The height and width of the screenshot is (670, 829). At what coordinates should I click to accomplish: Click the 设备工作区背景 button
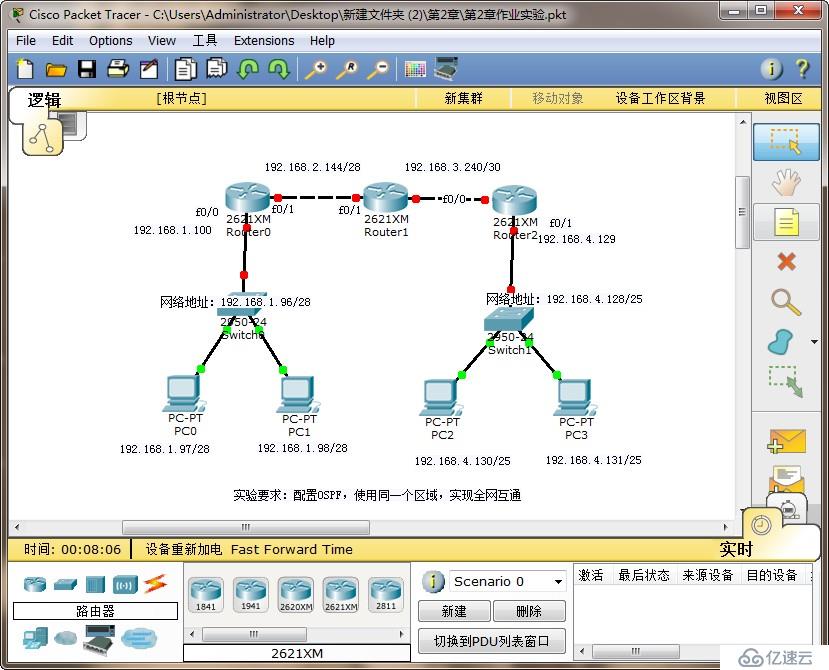pos(660,98)
